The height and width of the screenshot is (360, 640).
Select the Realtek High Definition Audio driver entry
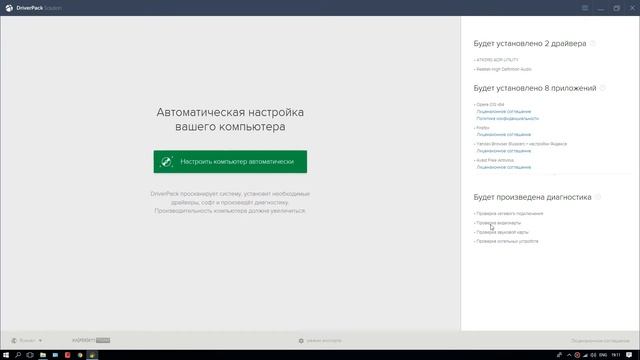point(503,69)
